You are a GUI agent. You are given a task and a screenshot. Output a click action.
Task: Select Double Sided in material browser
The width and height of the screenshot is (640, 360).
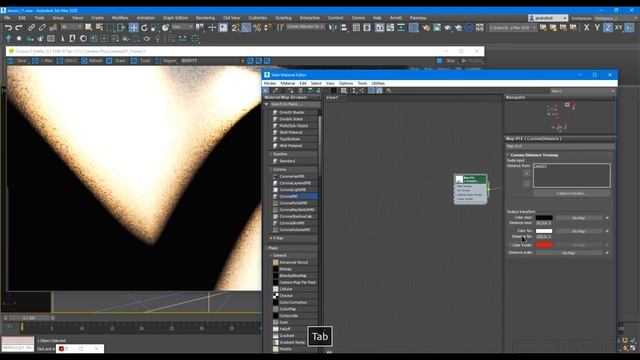[x=295, y=119]
